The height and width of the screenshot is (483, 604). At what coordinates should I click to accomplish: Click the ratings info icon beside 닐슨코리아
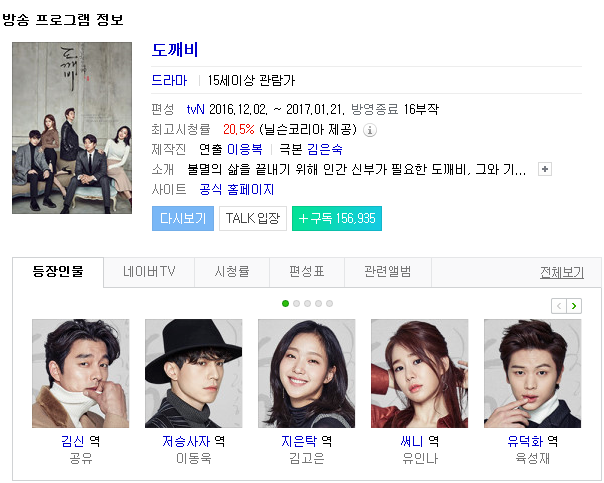point(370,130)
